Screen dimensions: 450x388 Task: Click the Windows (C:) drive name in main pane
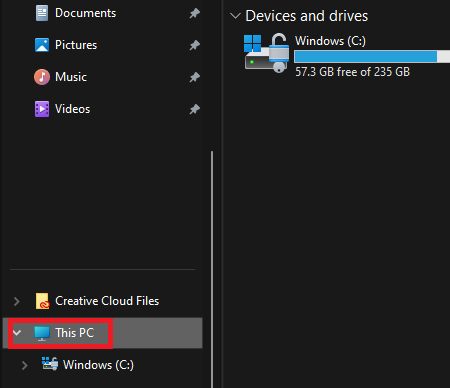(x=330, y=41)
